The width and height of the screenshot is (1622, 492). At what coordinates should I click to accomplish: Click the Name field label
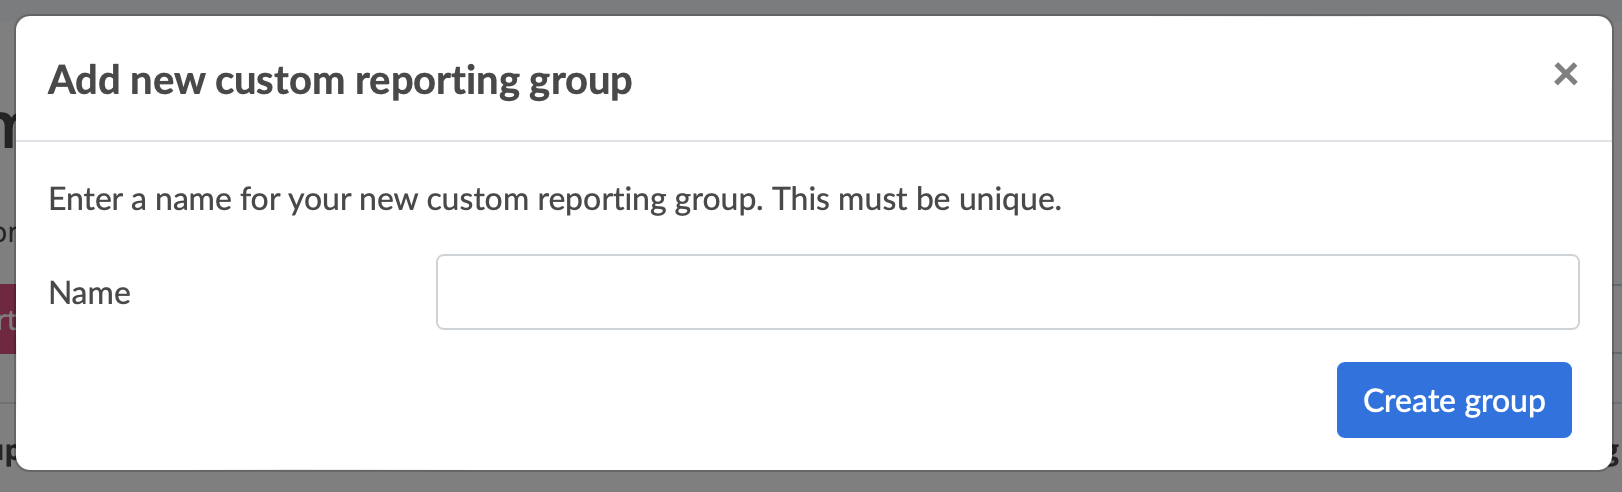tap(89, 293)
